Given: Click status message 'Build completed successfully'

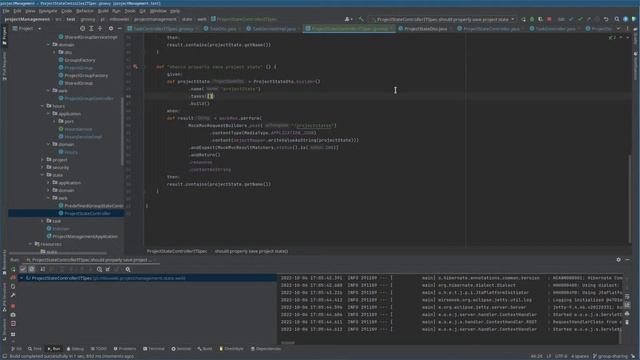Looking at the screenshot, I should click(72, 356).
